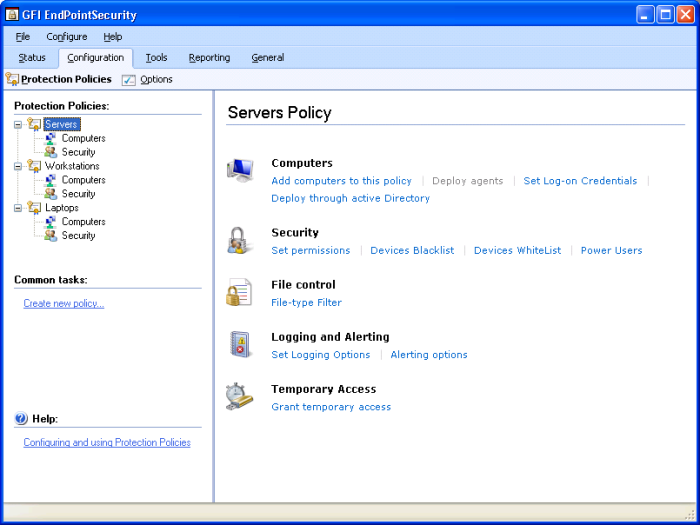The height and width of the screenshot is (525, 700).
Task: Open the Help menu
Action: (x=113, y=37)
